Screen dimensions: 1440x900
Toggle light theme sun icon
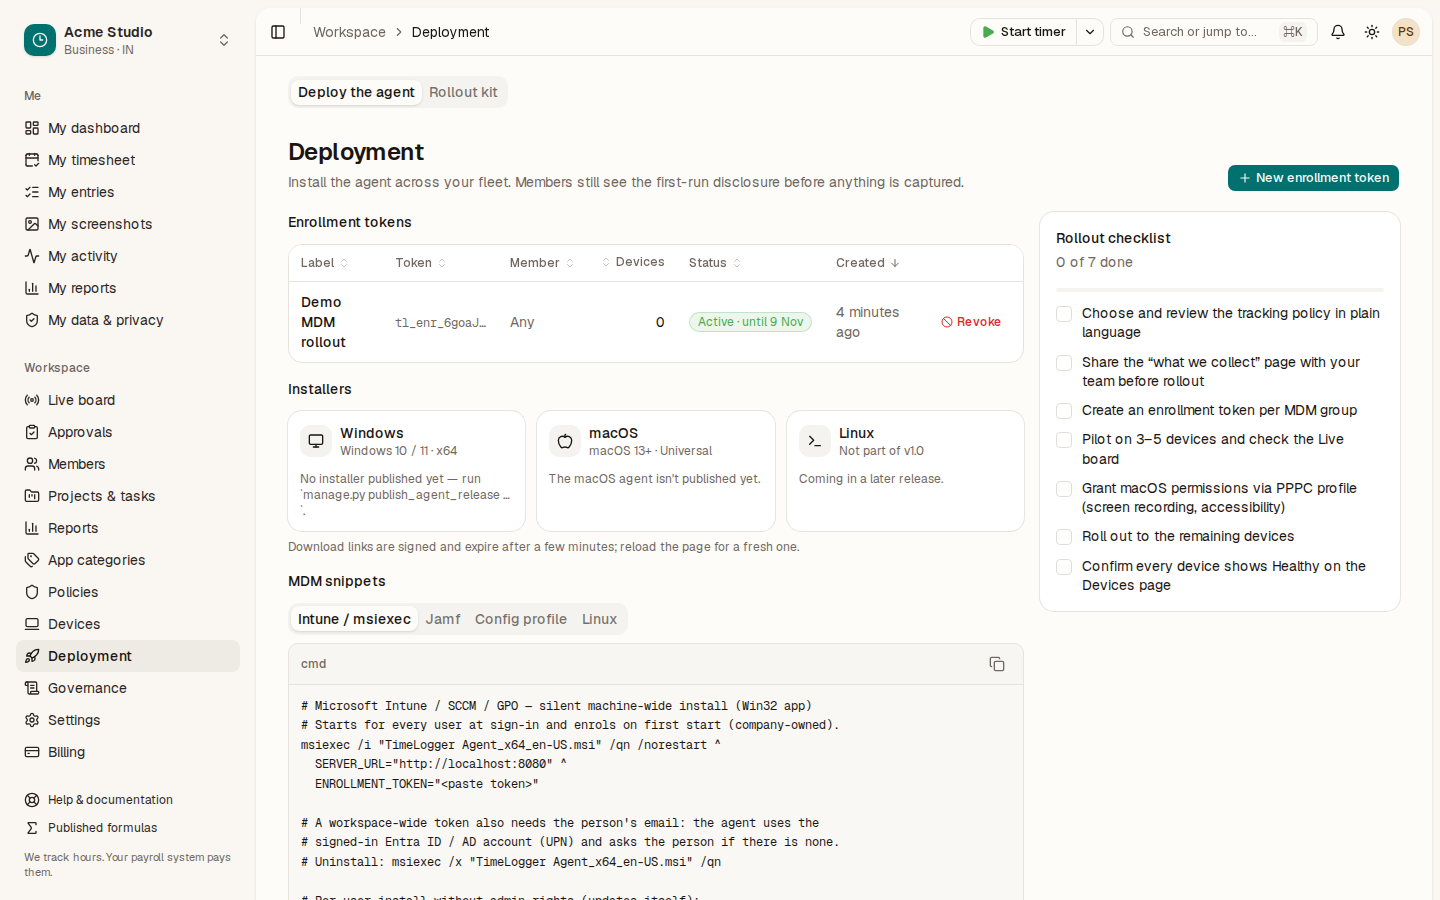[x=1372, y=32]
